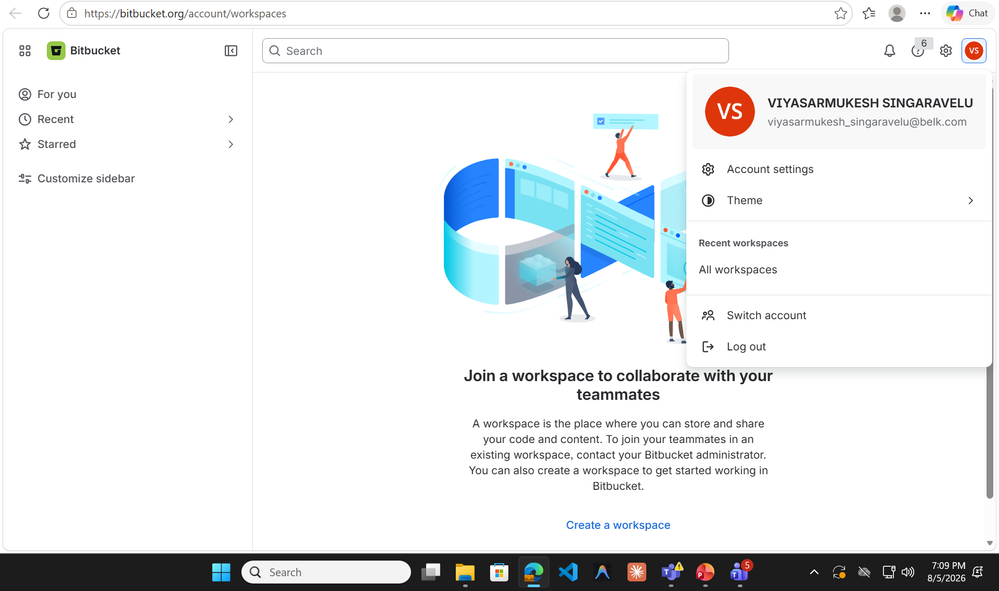Viewport: 999px width, 591px height.
Task: Click the For you person icon
Action: point(25,94)
